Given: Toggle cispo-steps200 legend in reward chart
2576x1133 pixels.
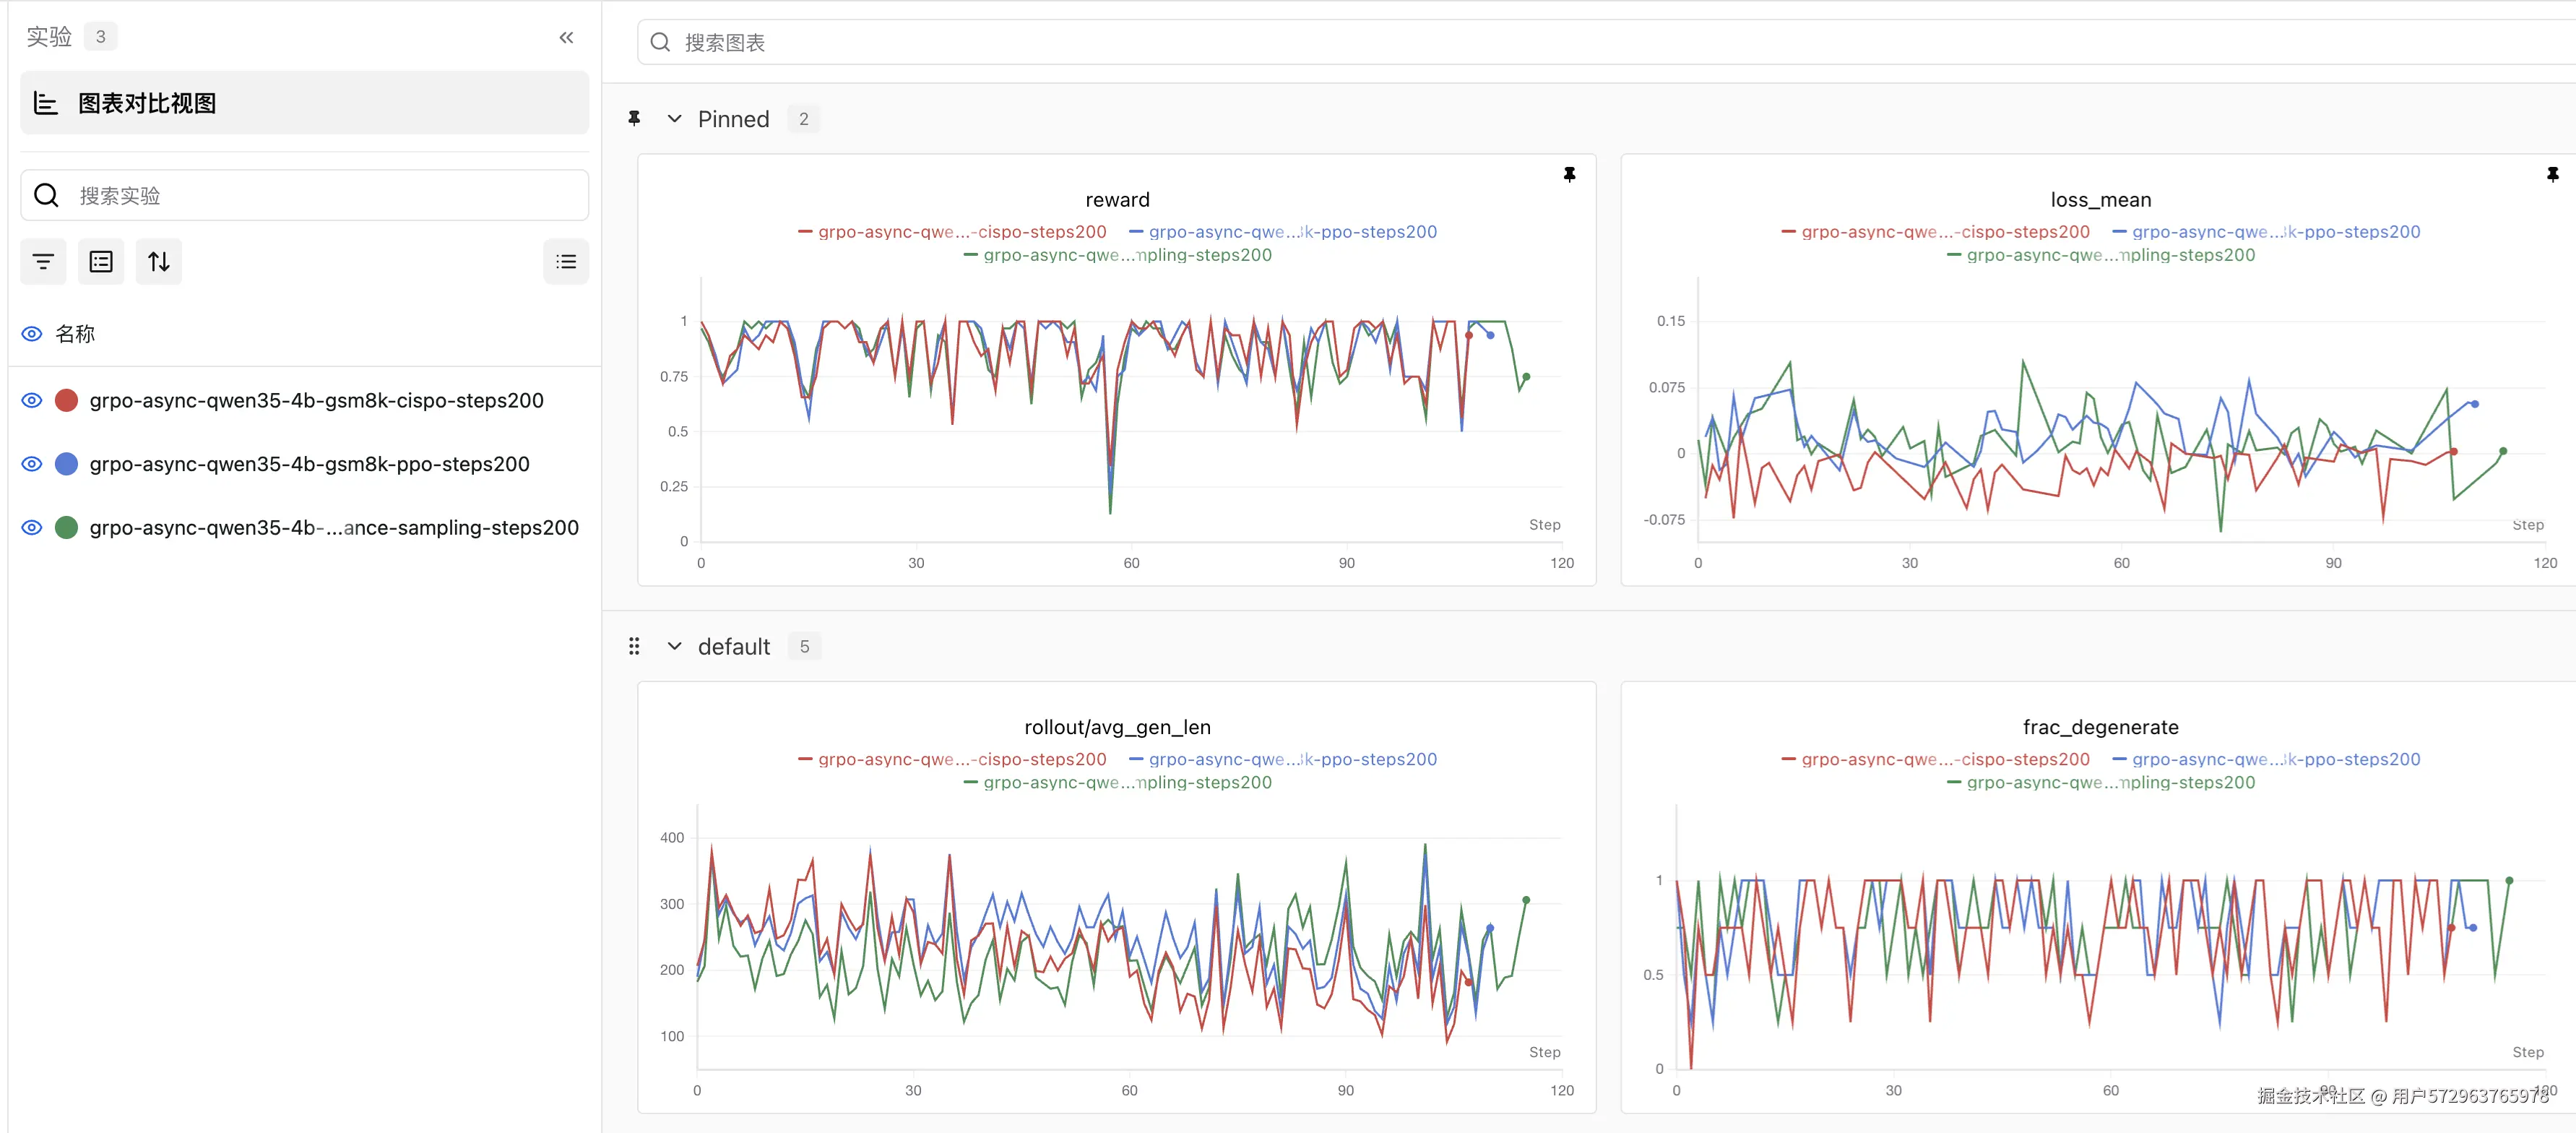Looking at the screenshot, I should (952, 231).
